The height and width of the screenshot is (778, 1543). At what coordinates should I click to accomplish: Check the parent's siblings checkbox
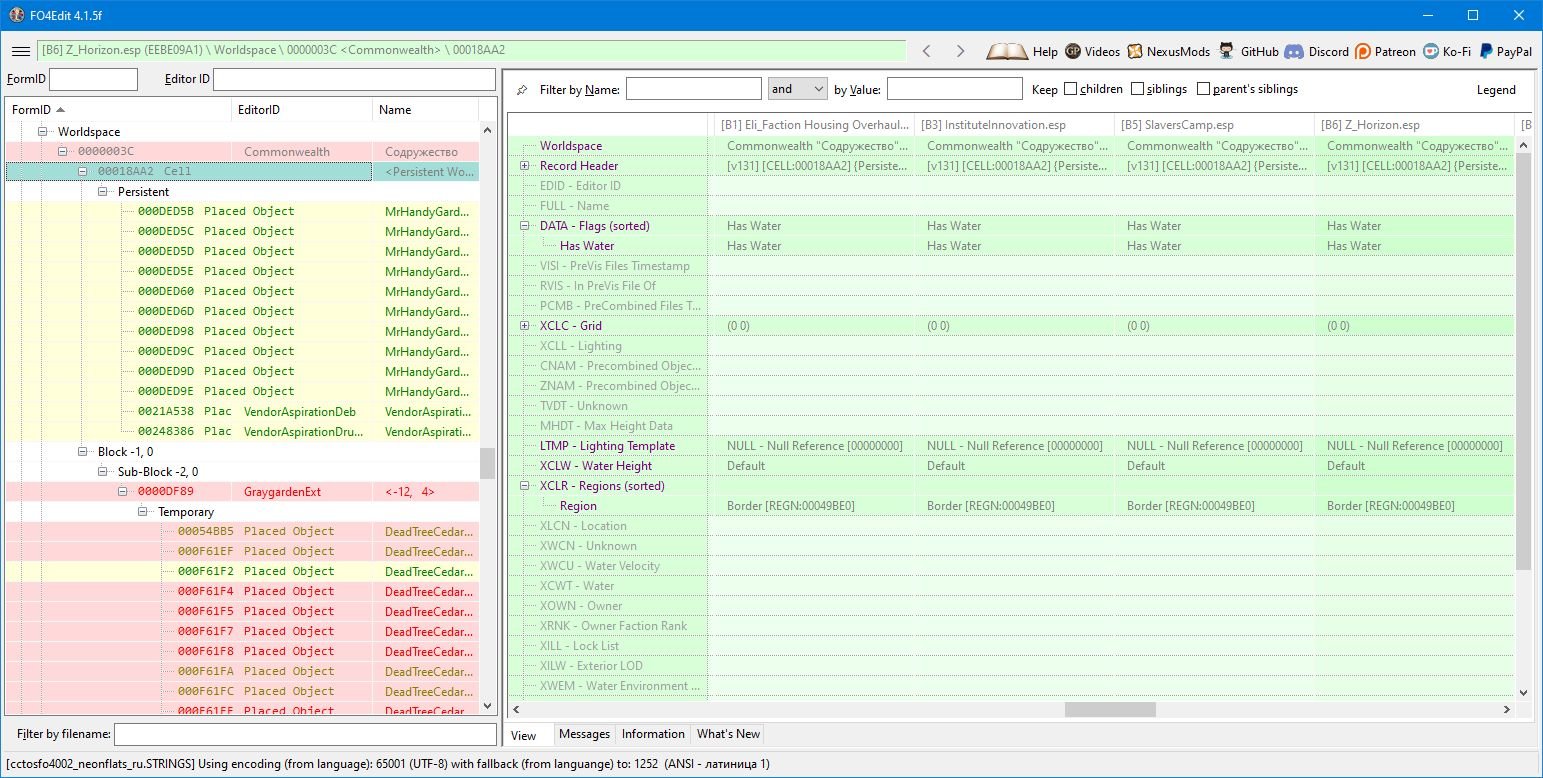tap(1203, 89)
